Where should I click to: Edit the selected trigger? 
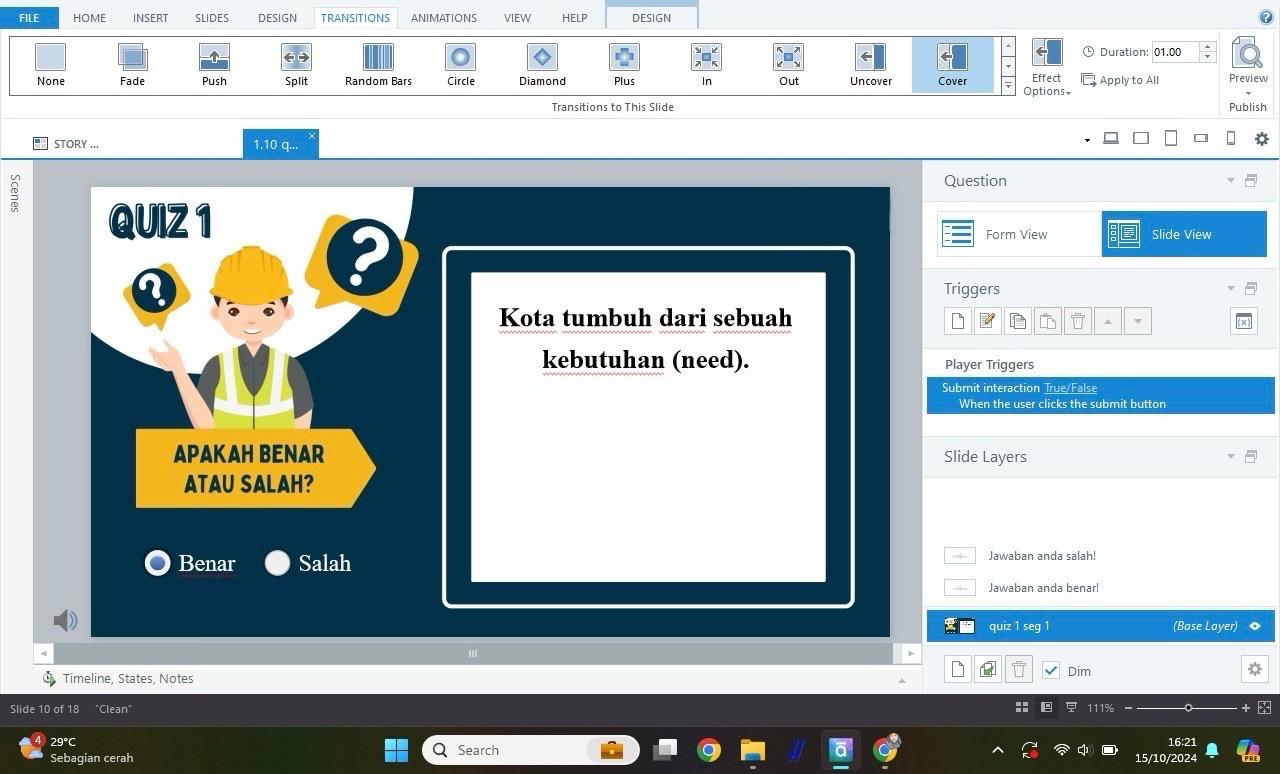point(988,321)
